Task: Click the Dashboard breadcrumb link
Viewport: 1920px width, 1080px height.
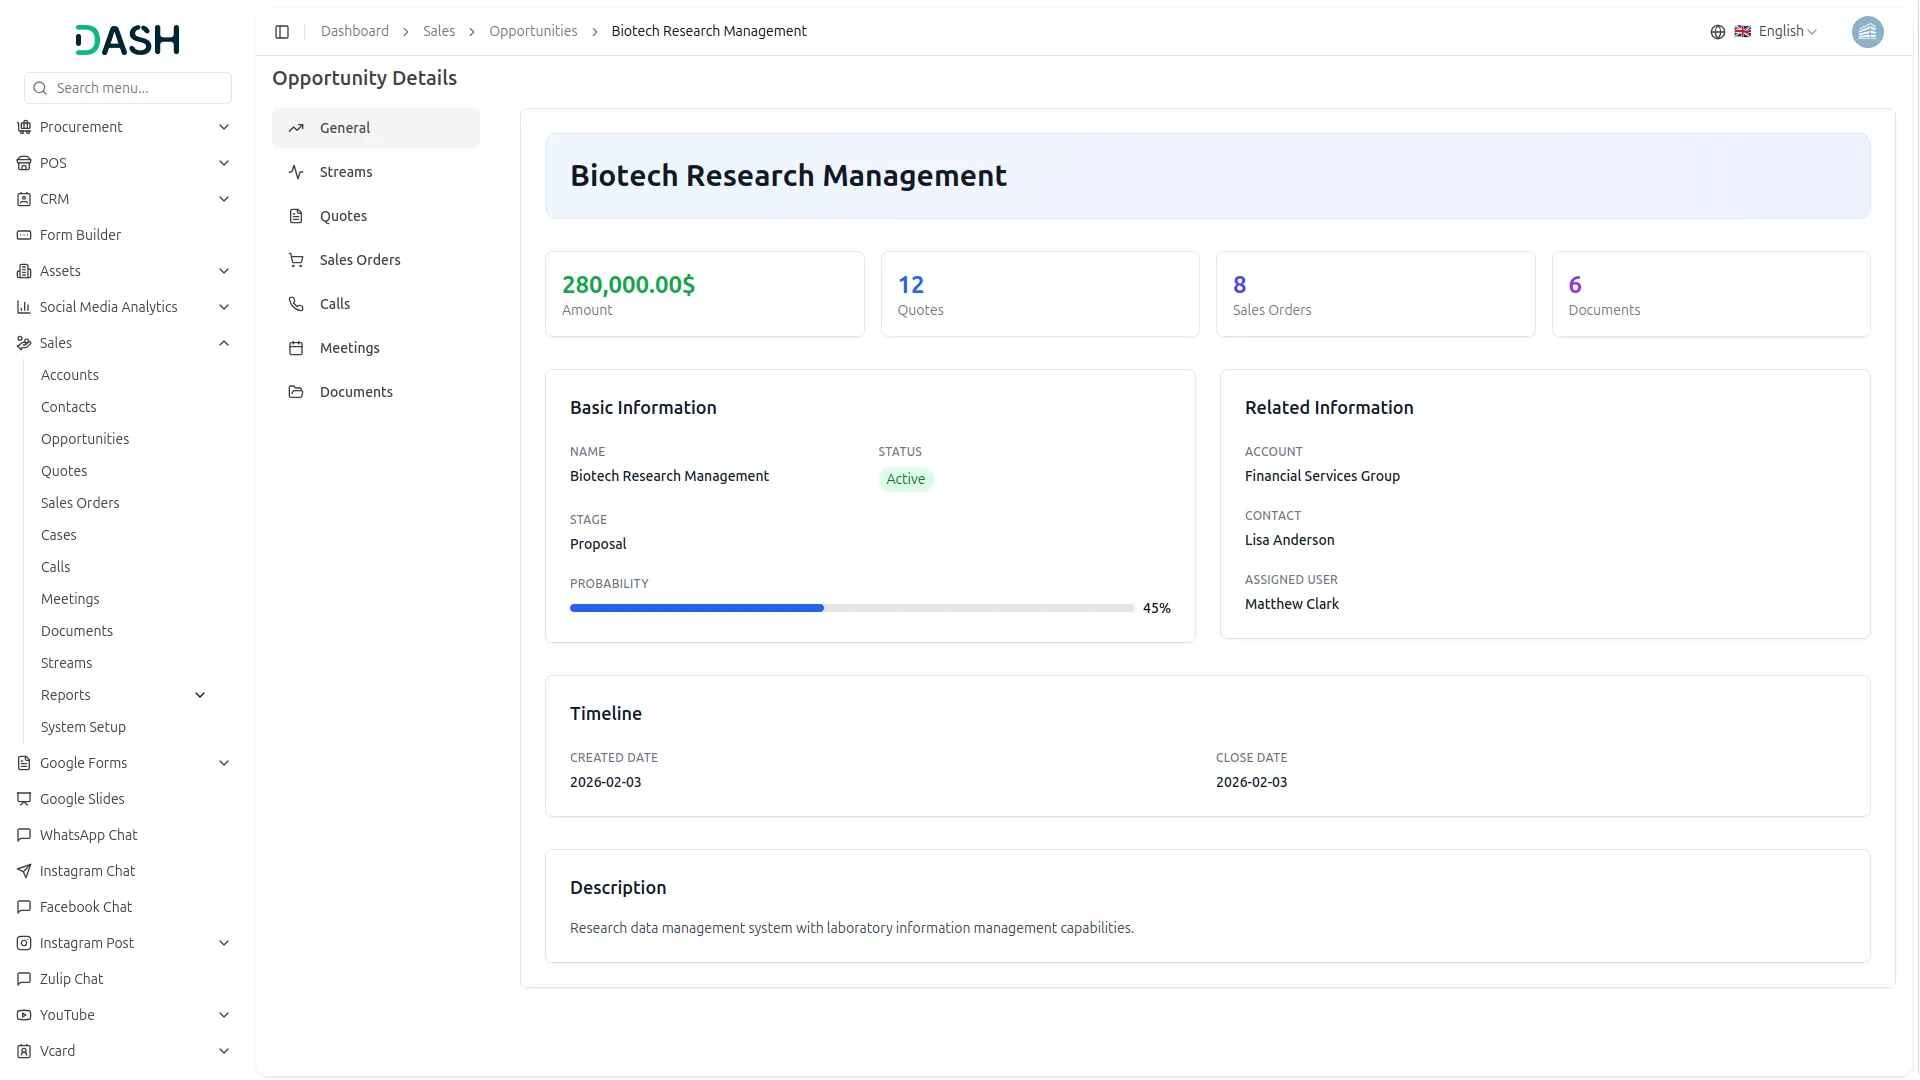Action: (x=354, y=32)
